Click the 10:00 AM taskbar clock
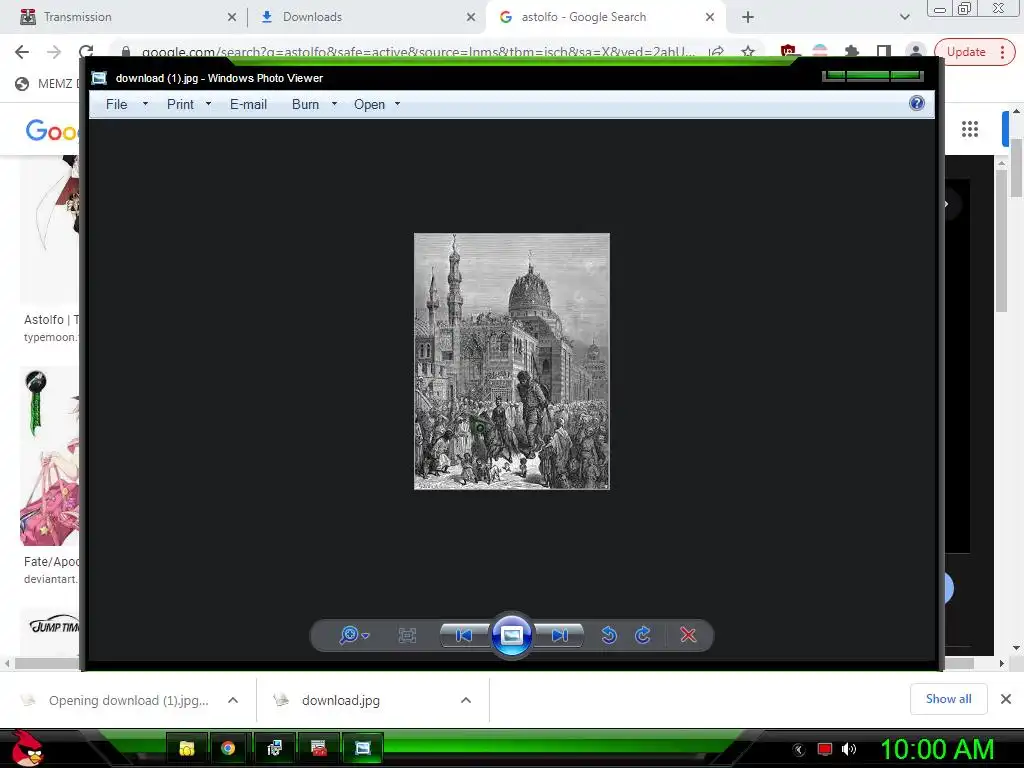Viewport: 1024px width, 768px height. point(937,749)
